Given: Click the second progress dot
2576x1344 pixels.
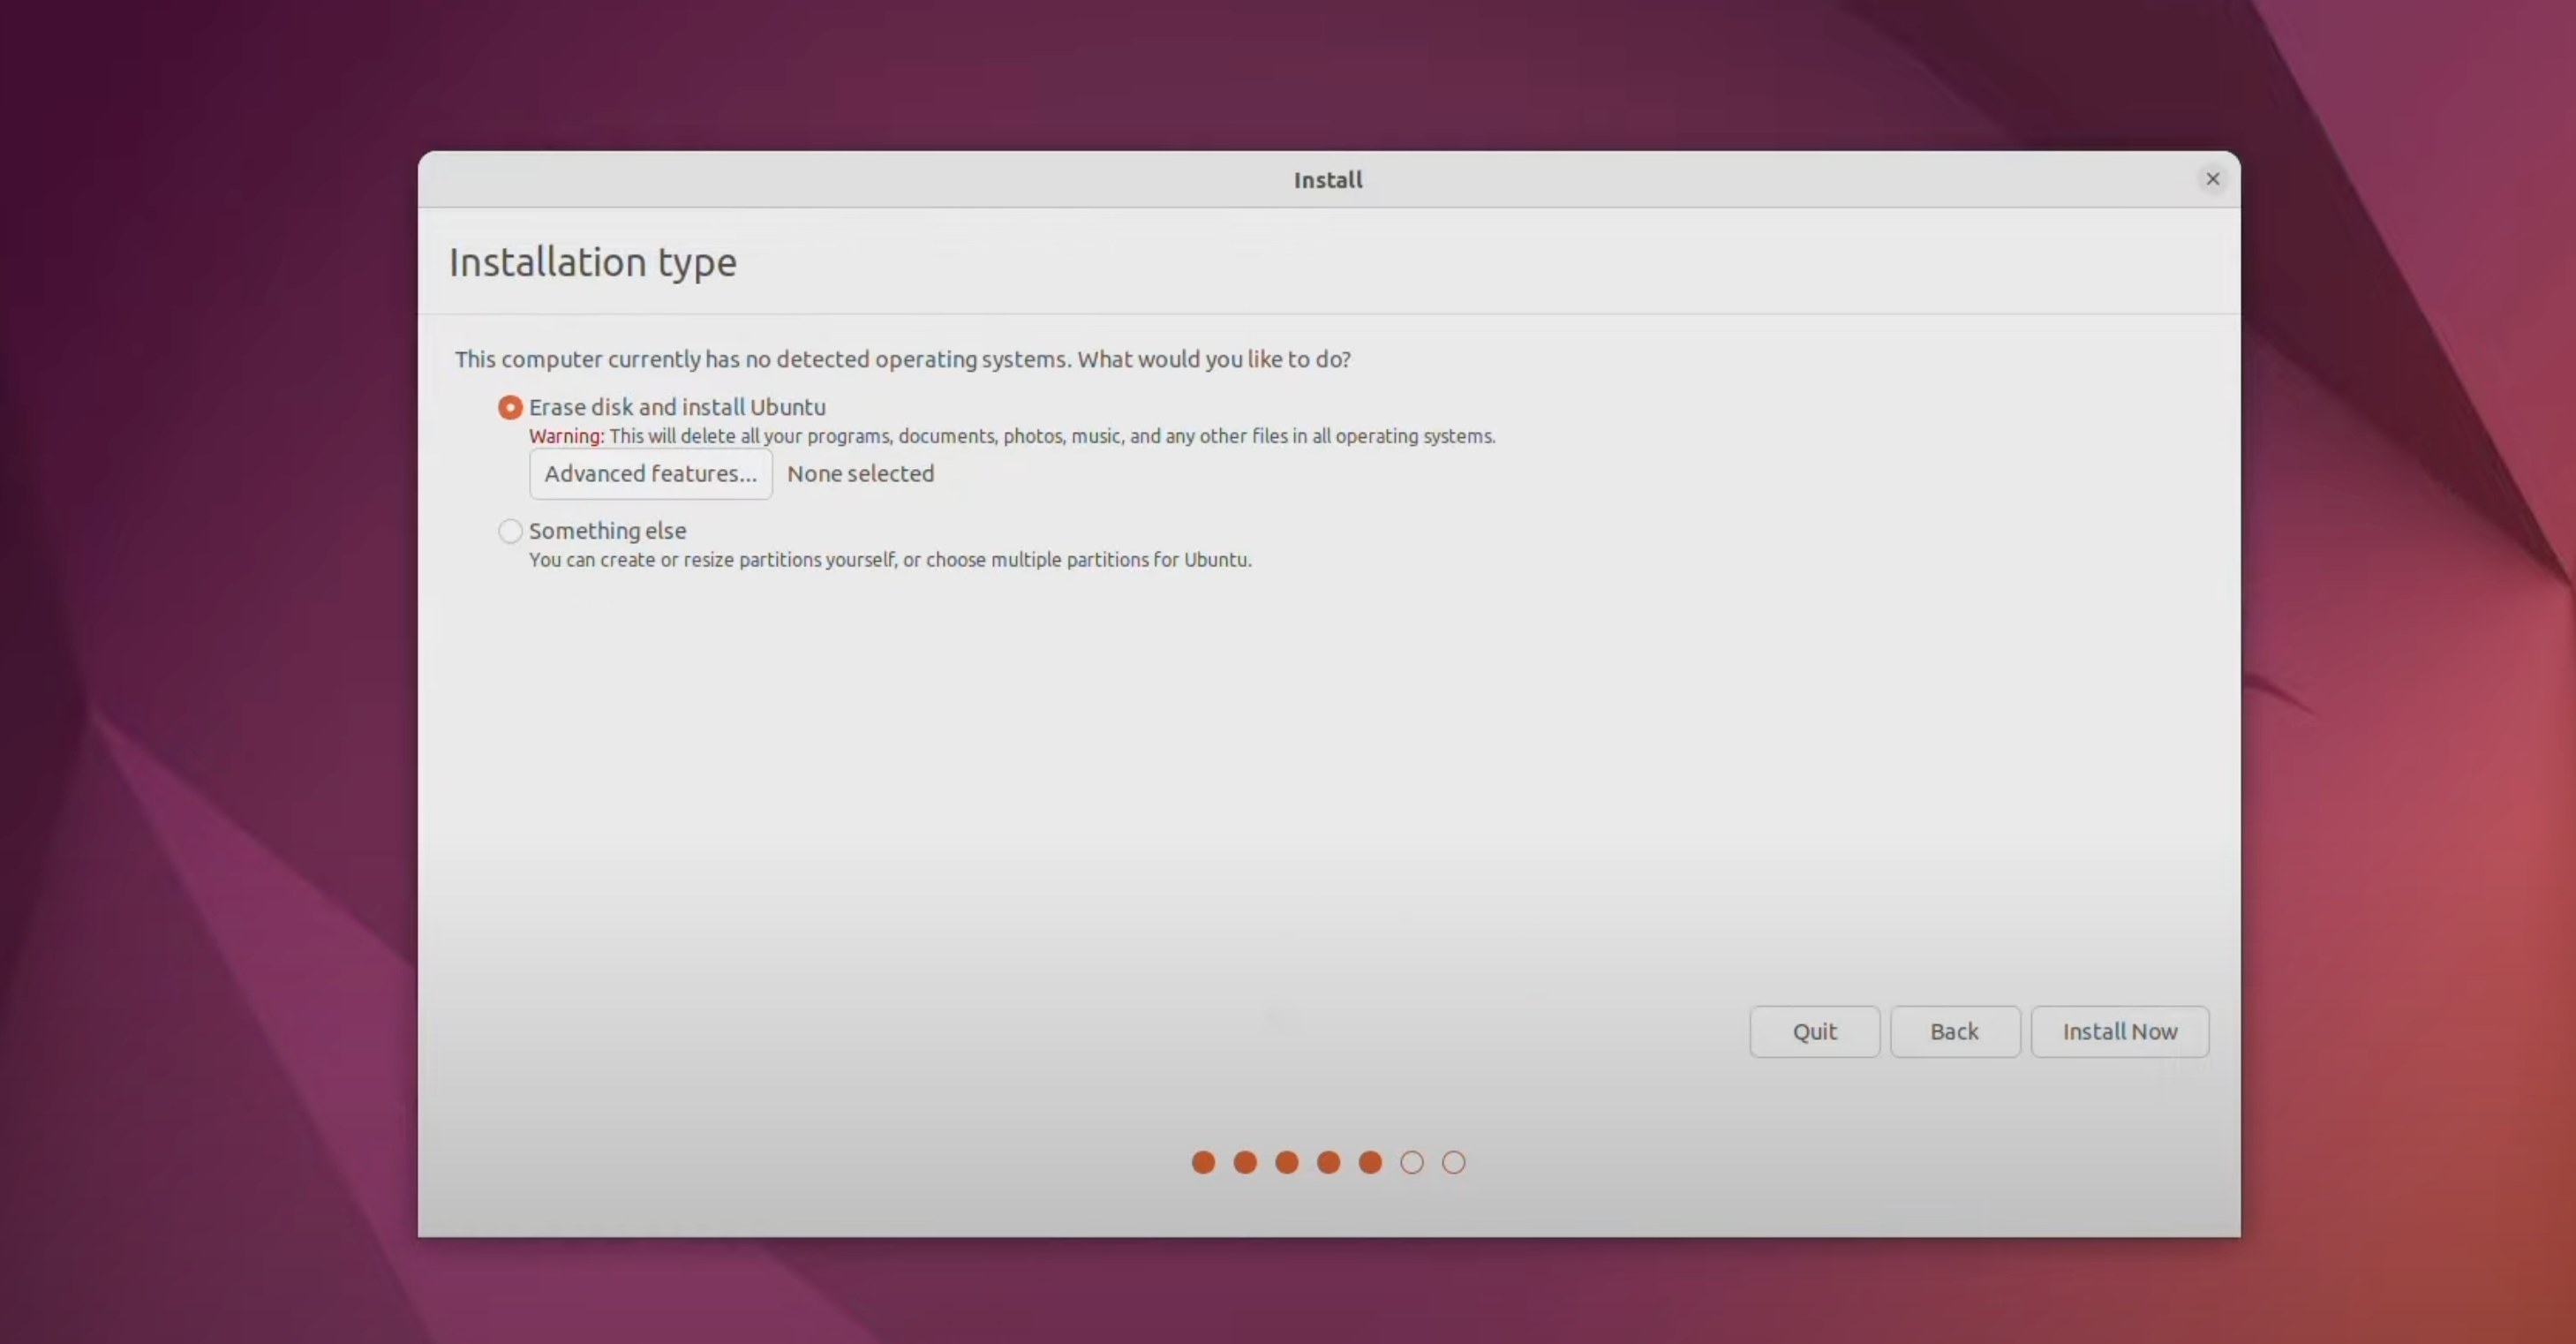Looking at the screenshot, I should tap(1245, 1162).
